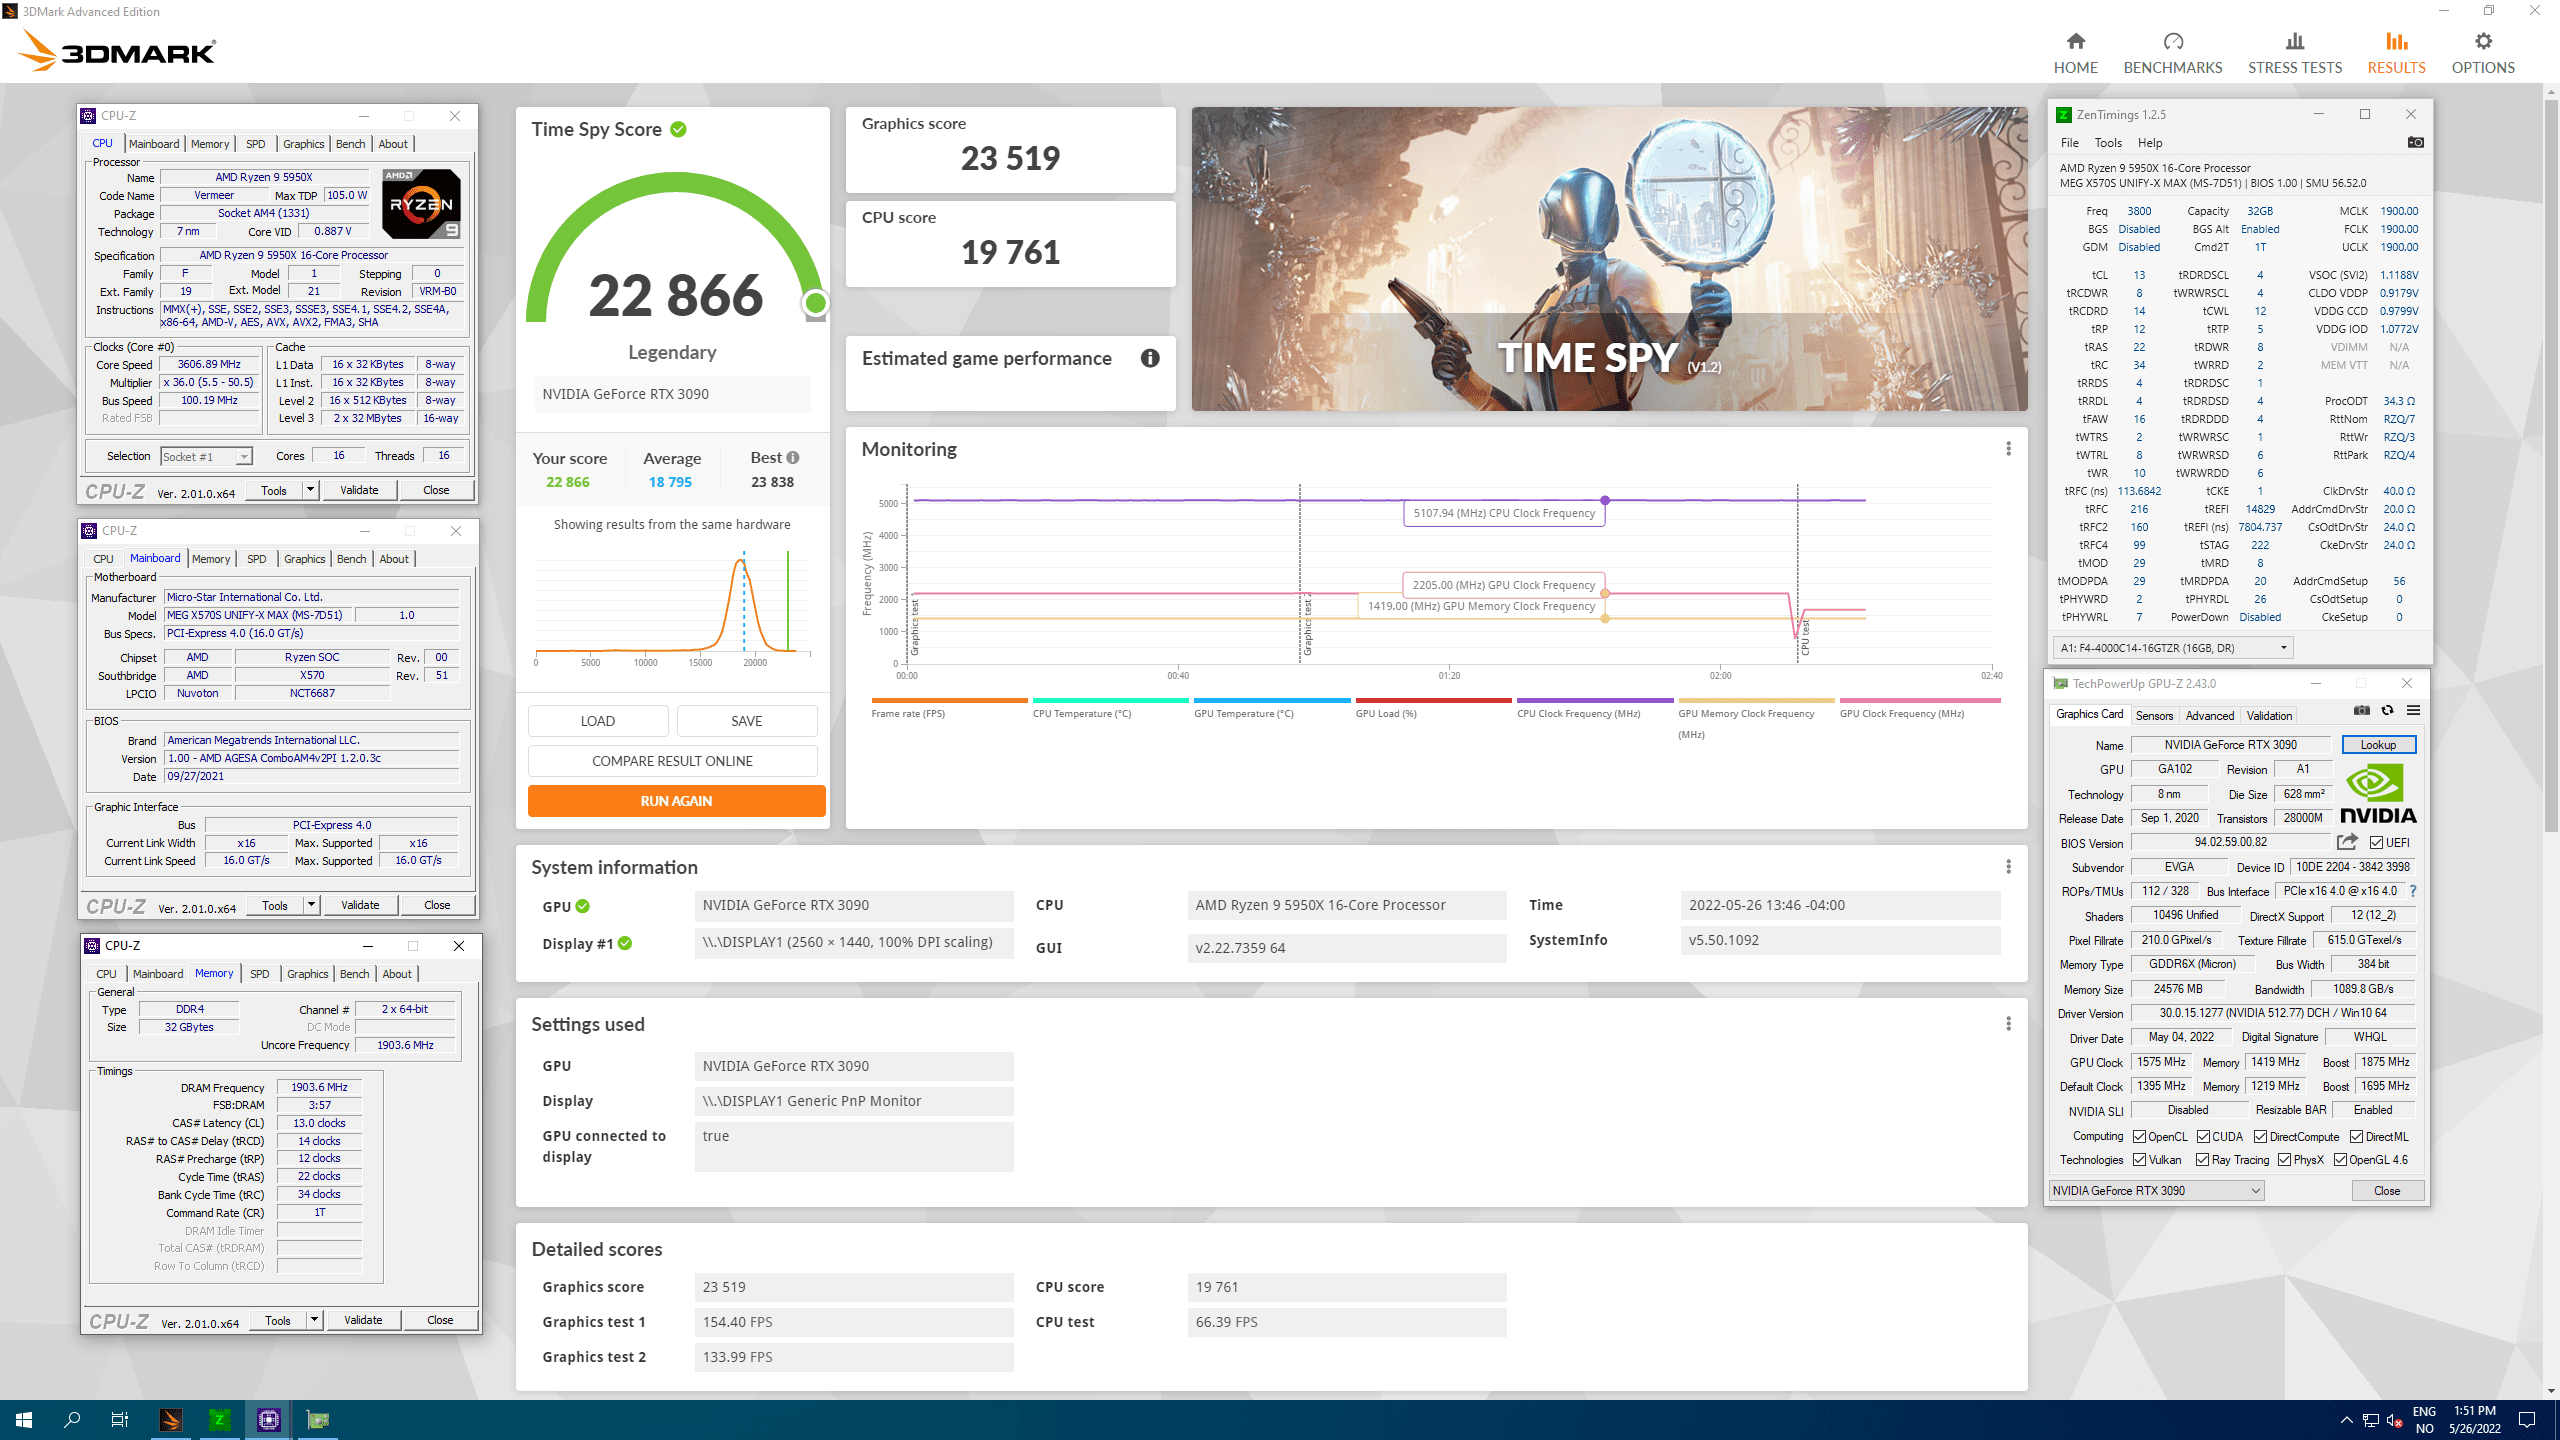Open the GPU-Z hamburger menu icon
This screenshot has height=1440, width=2560.
tap(2413, 710)
